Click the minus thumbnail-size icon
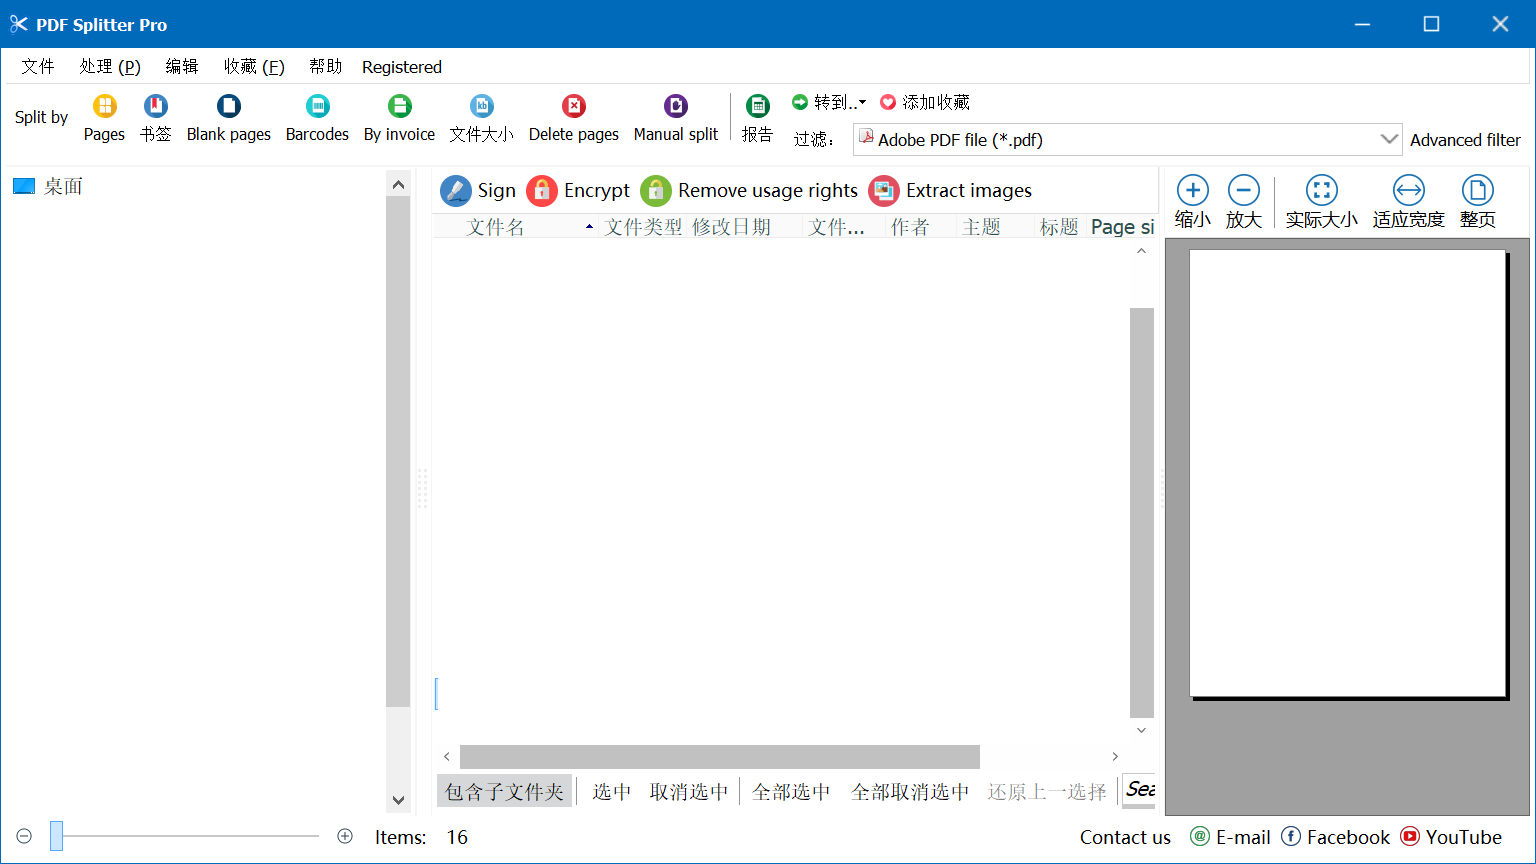This screenshot has height=864, width=1536. [25, 836]
